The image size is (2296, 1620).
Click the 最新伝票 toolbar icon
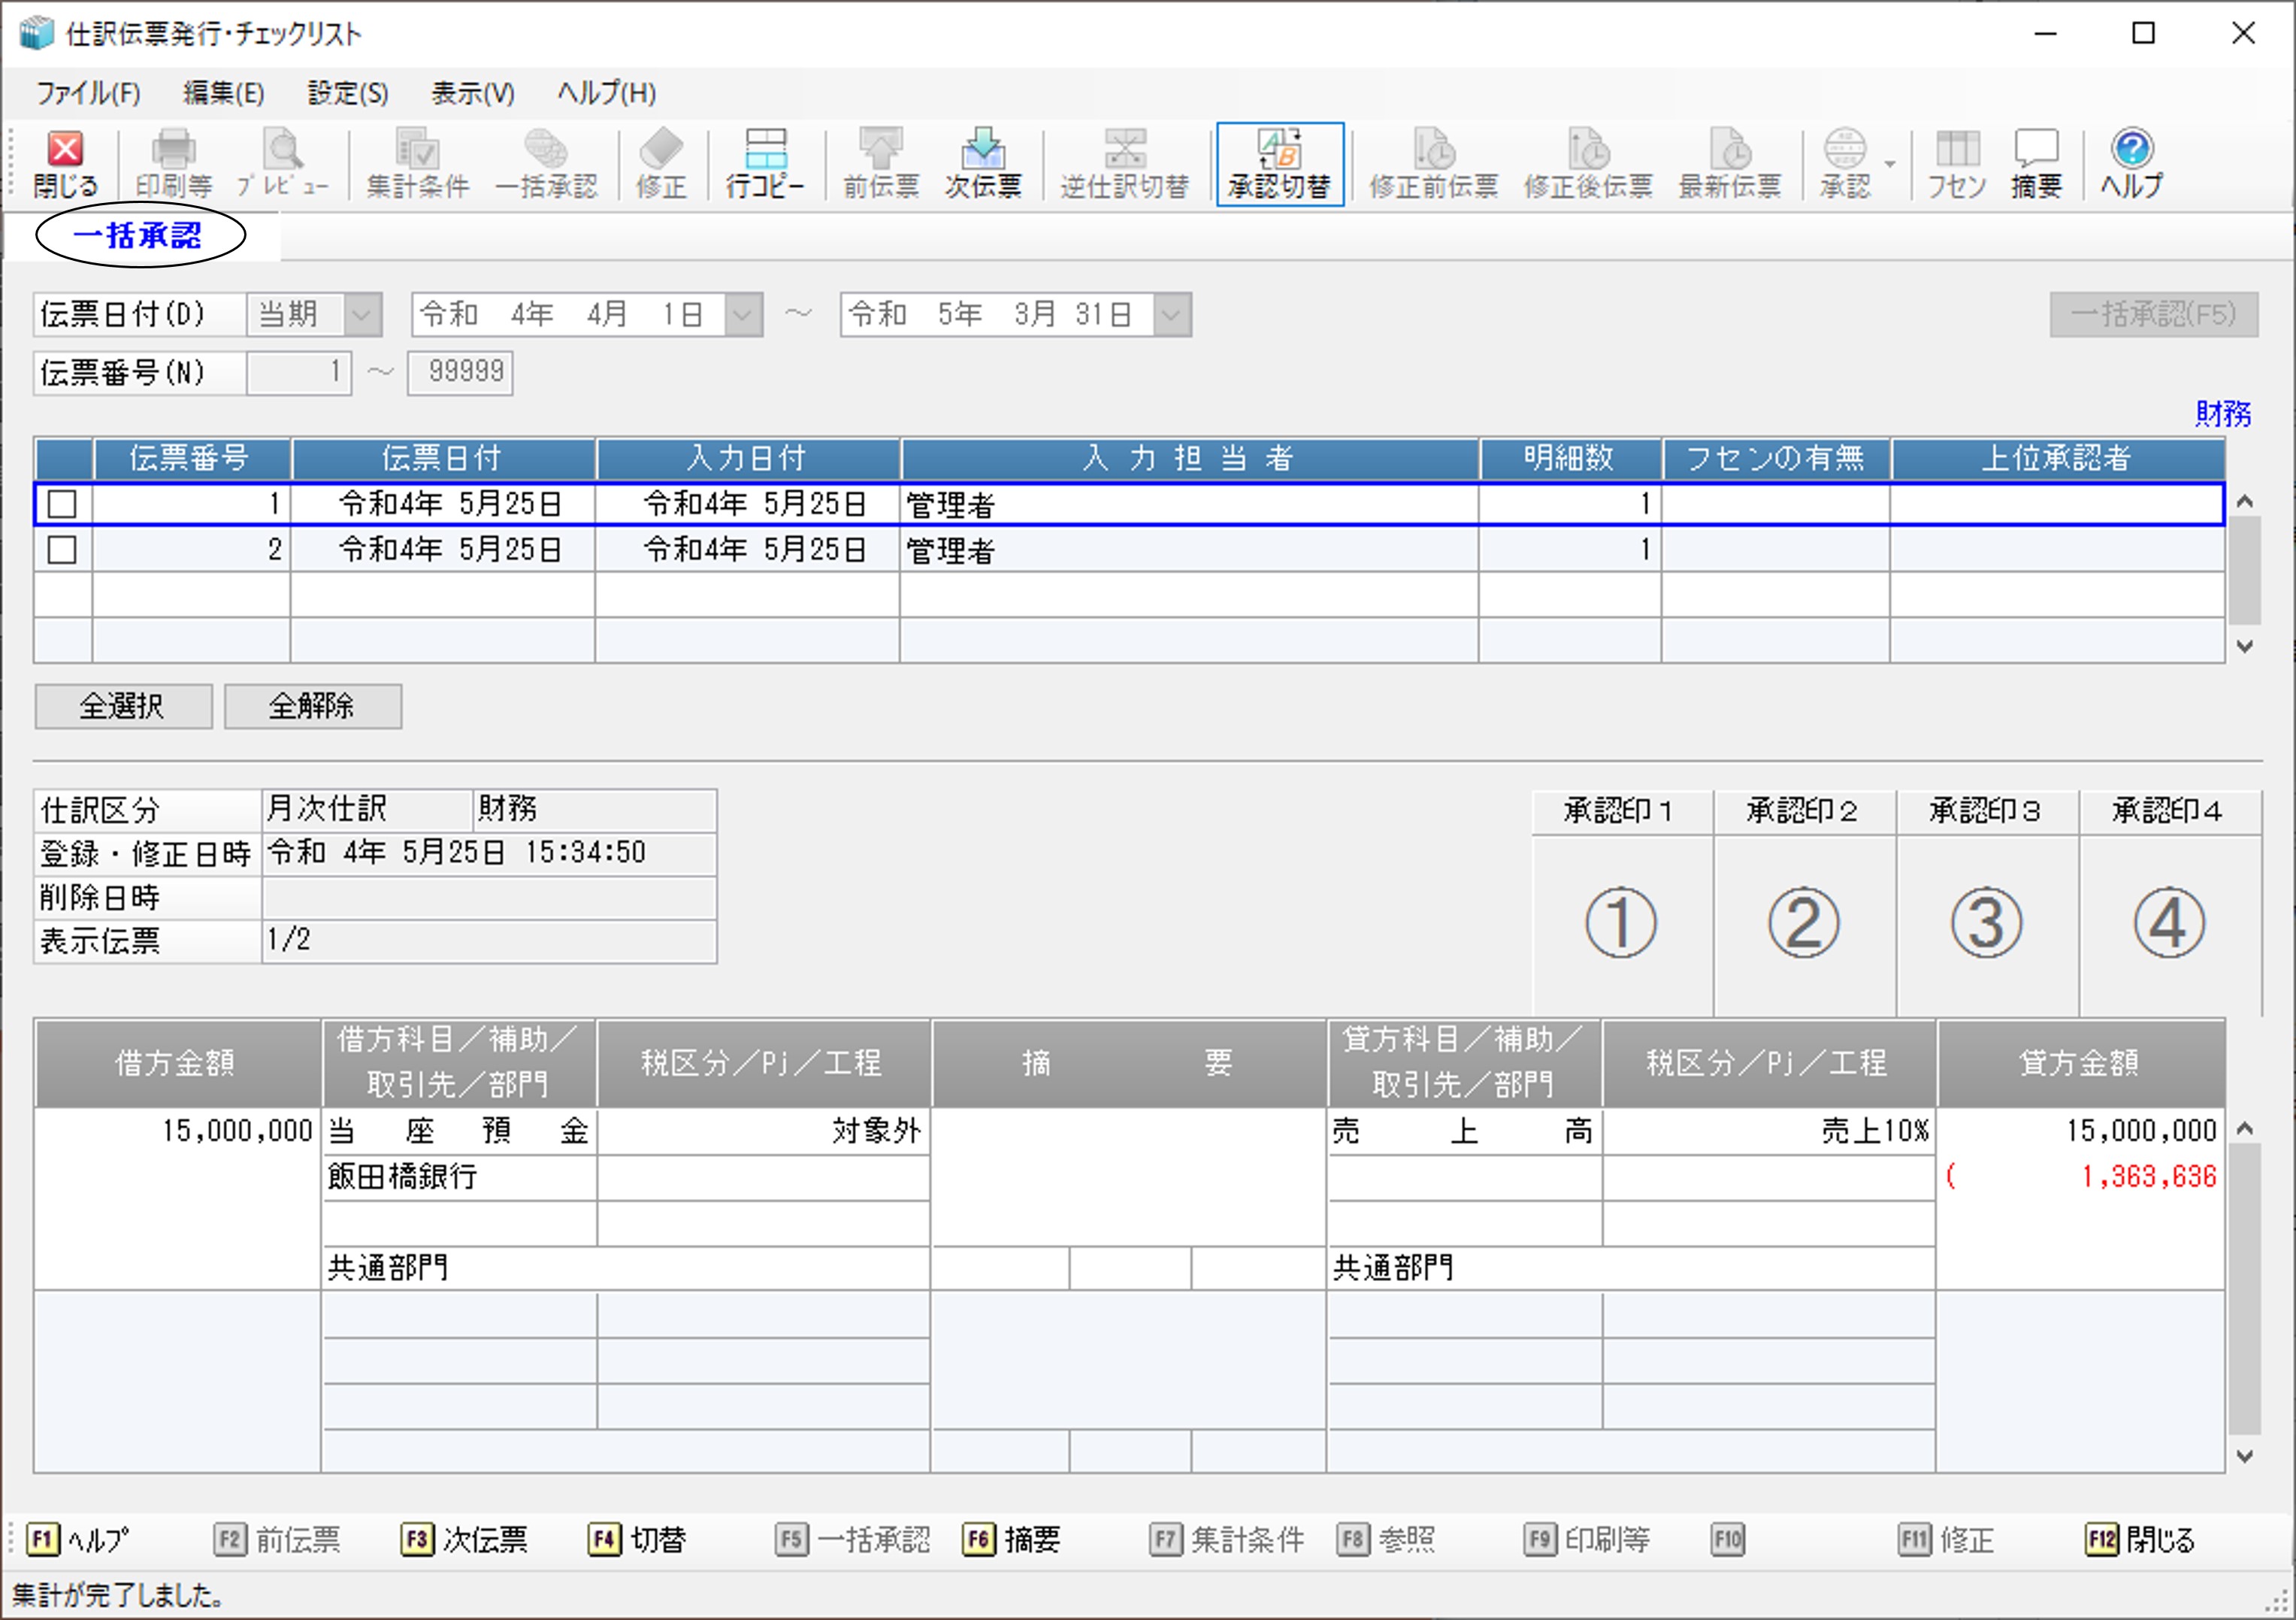click(1730, 164)
